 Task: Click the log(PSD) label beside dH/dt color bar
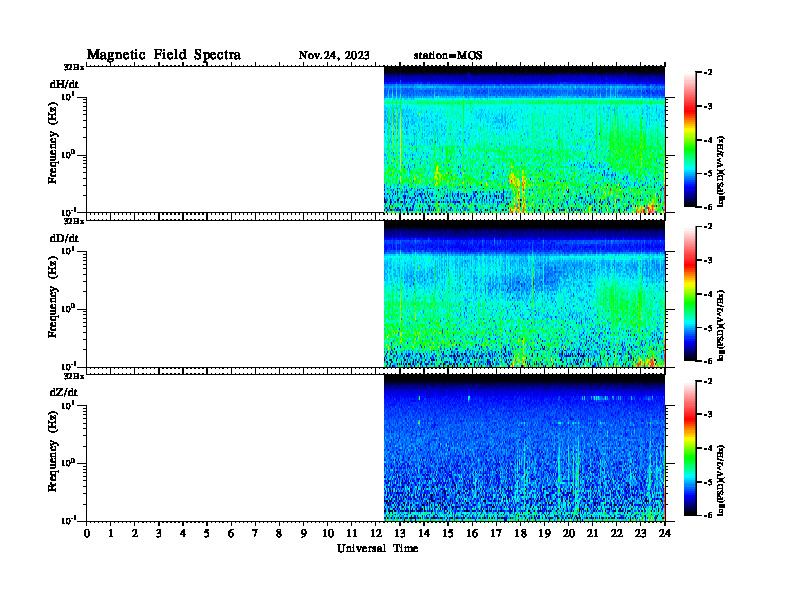click(x=722, y=171)
